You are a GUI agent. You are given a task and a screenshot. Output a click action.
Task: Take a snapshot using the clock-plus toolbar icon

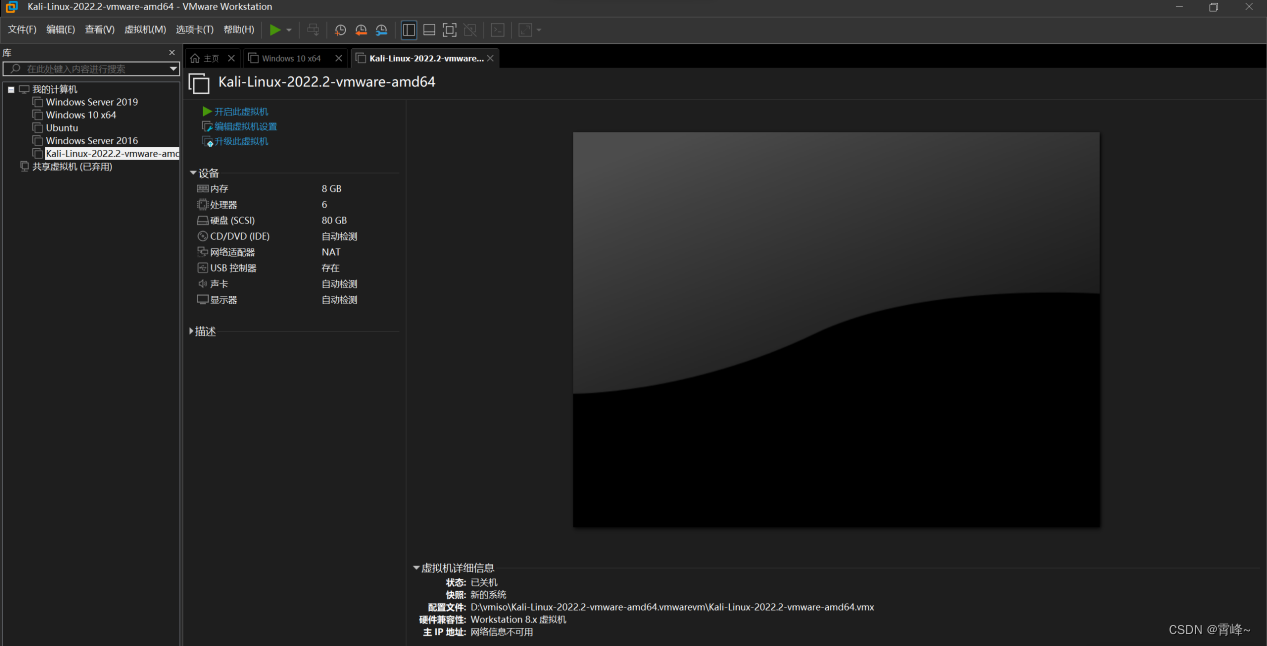click(x=341, y=30)
